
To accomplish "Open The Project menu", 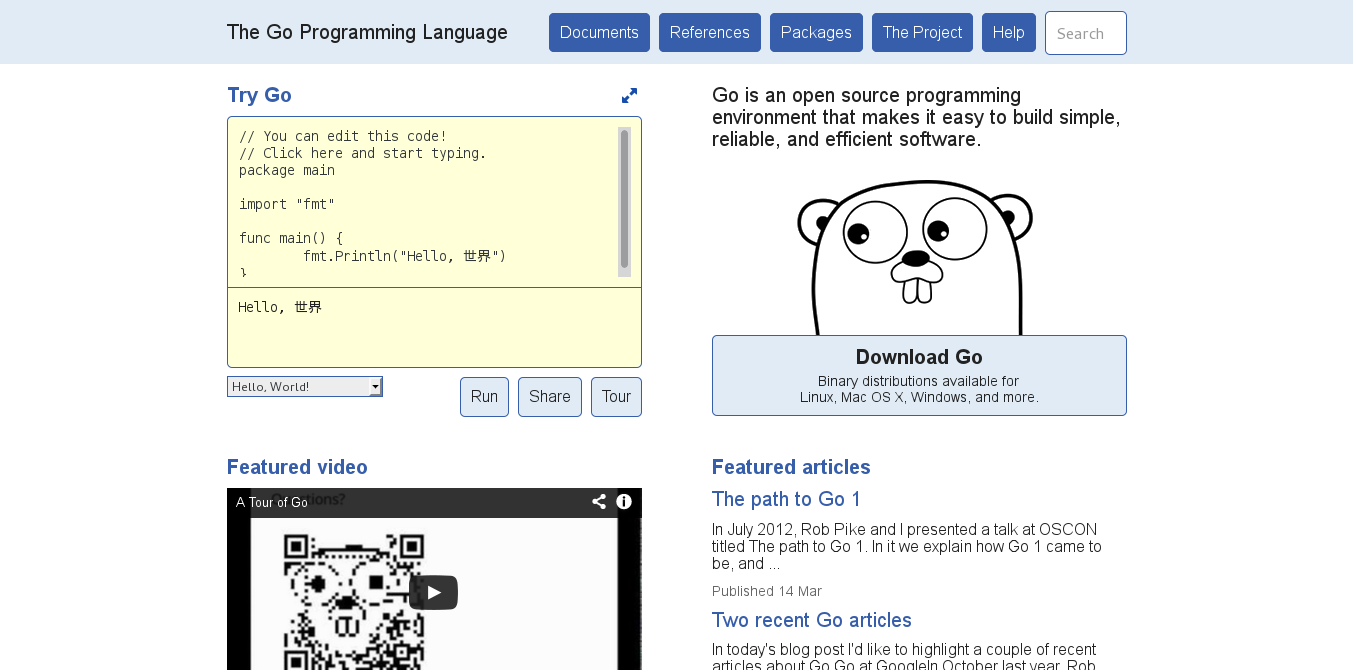I will (922, 33).
